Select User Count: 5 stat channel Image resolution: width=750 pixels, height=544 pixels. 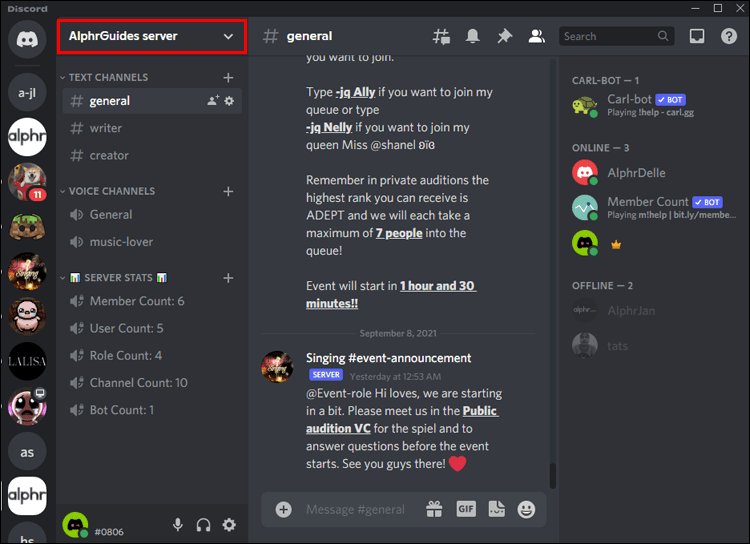point(152,329)
